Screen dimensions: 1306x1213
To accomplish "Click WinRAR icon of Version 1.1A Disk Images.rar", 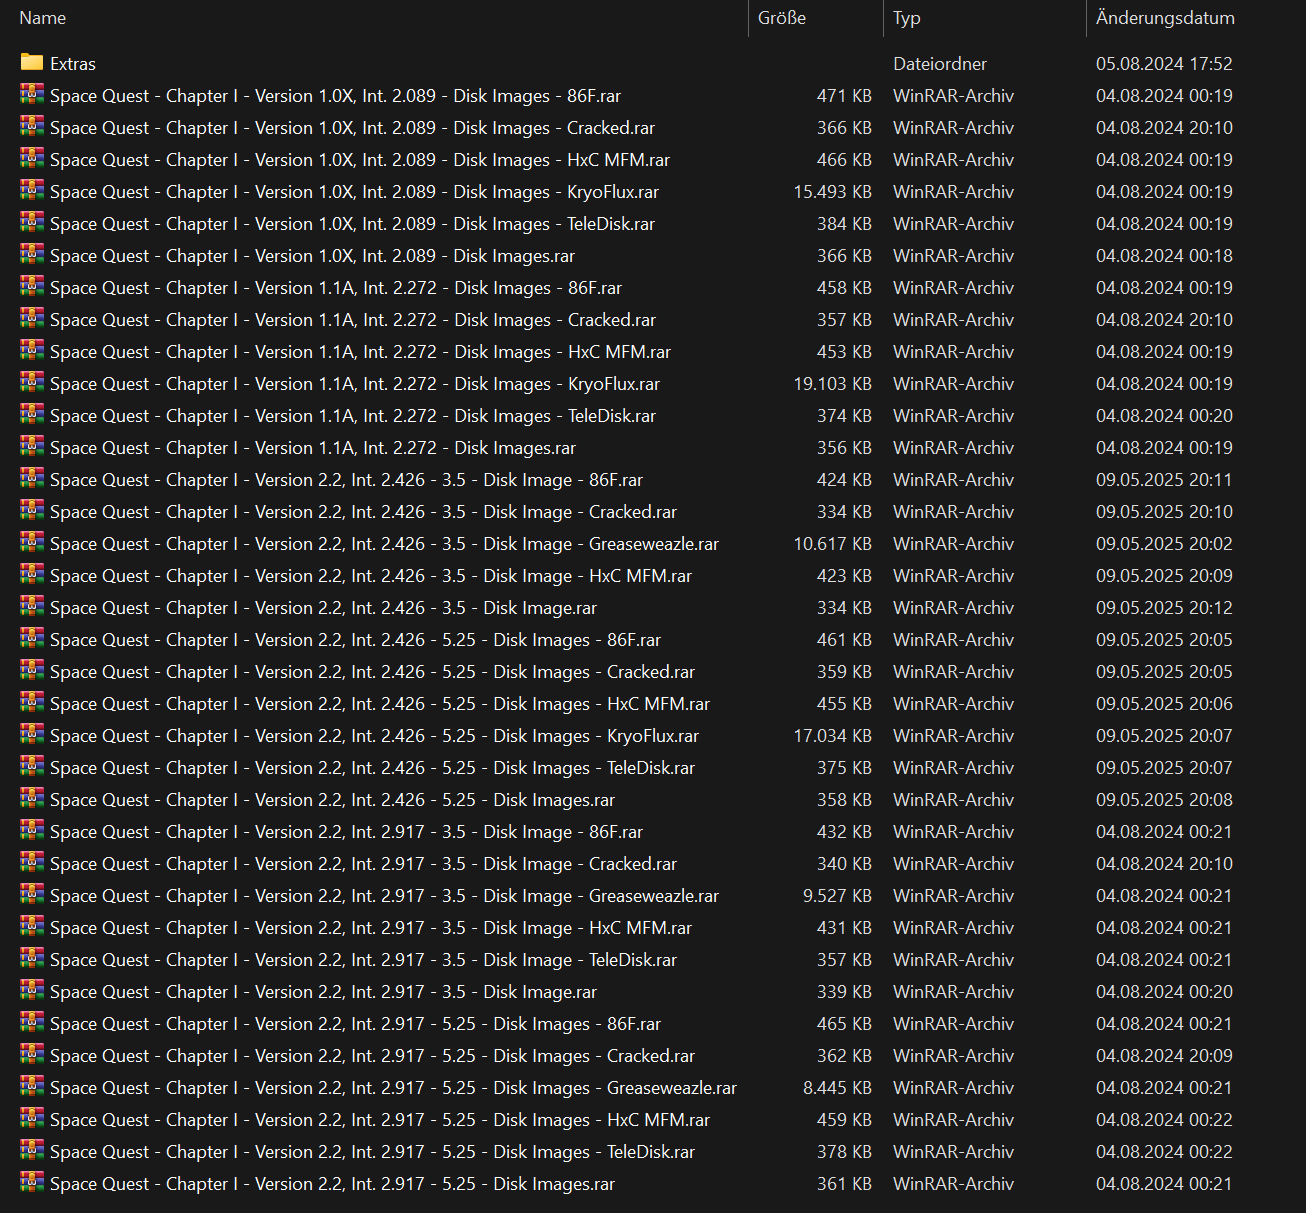I will (x=32, y=446).
